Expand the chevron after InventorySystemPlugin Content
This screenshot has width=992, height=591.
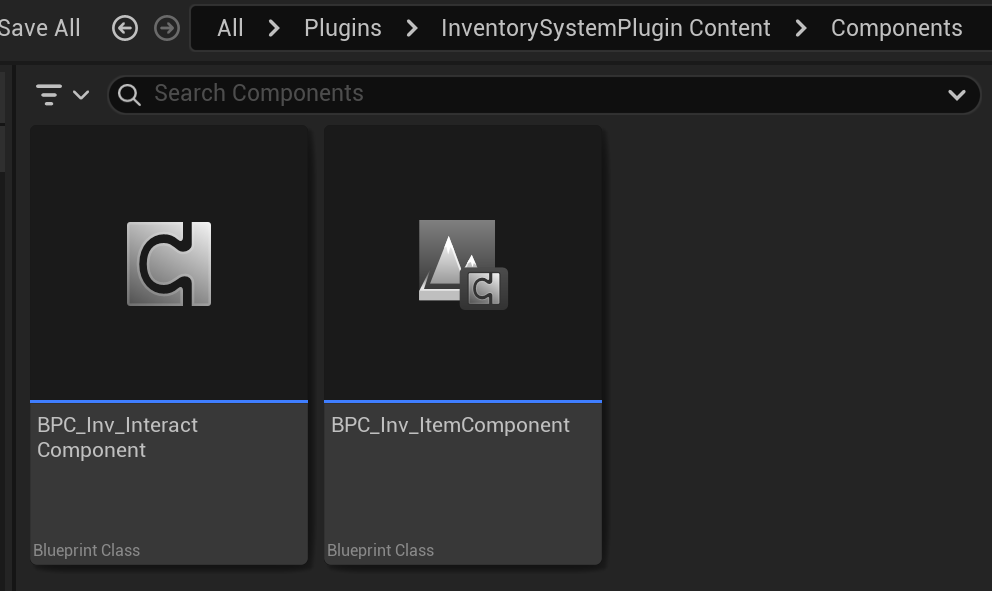(801, 28)
